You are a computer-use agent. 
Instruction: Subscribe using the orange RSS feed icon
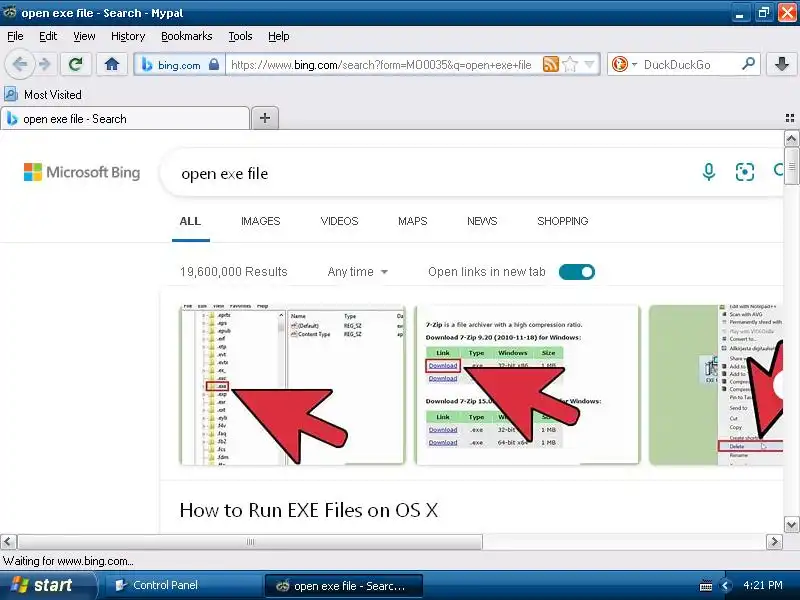551,64
